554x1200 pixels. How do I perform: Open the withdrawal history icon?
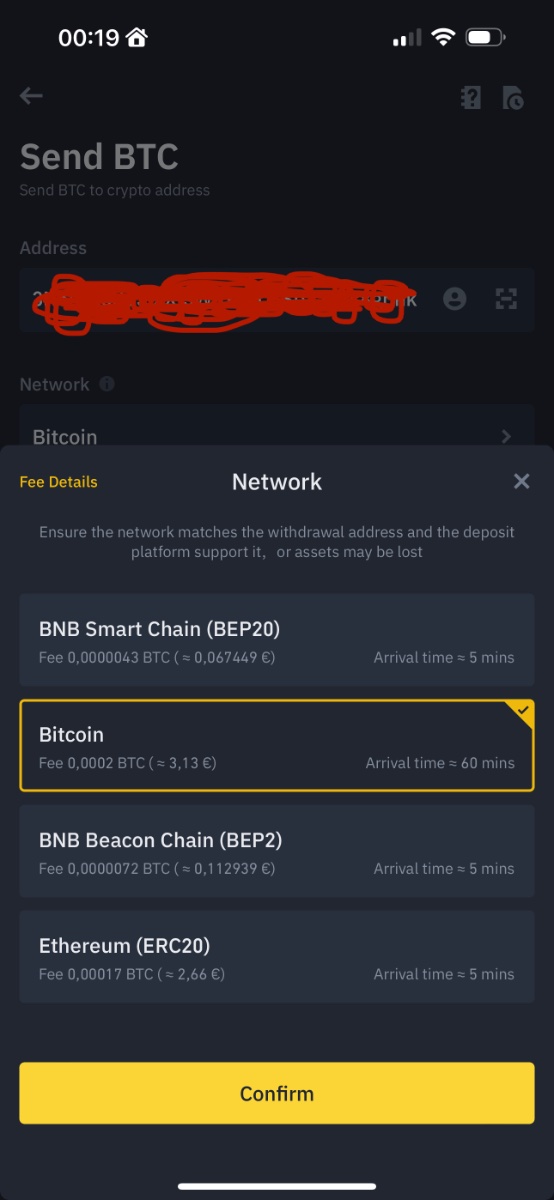pyautogui.click(x=512, y=97)
